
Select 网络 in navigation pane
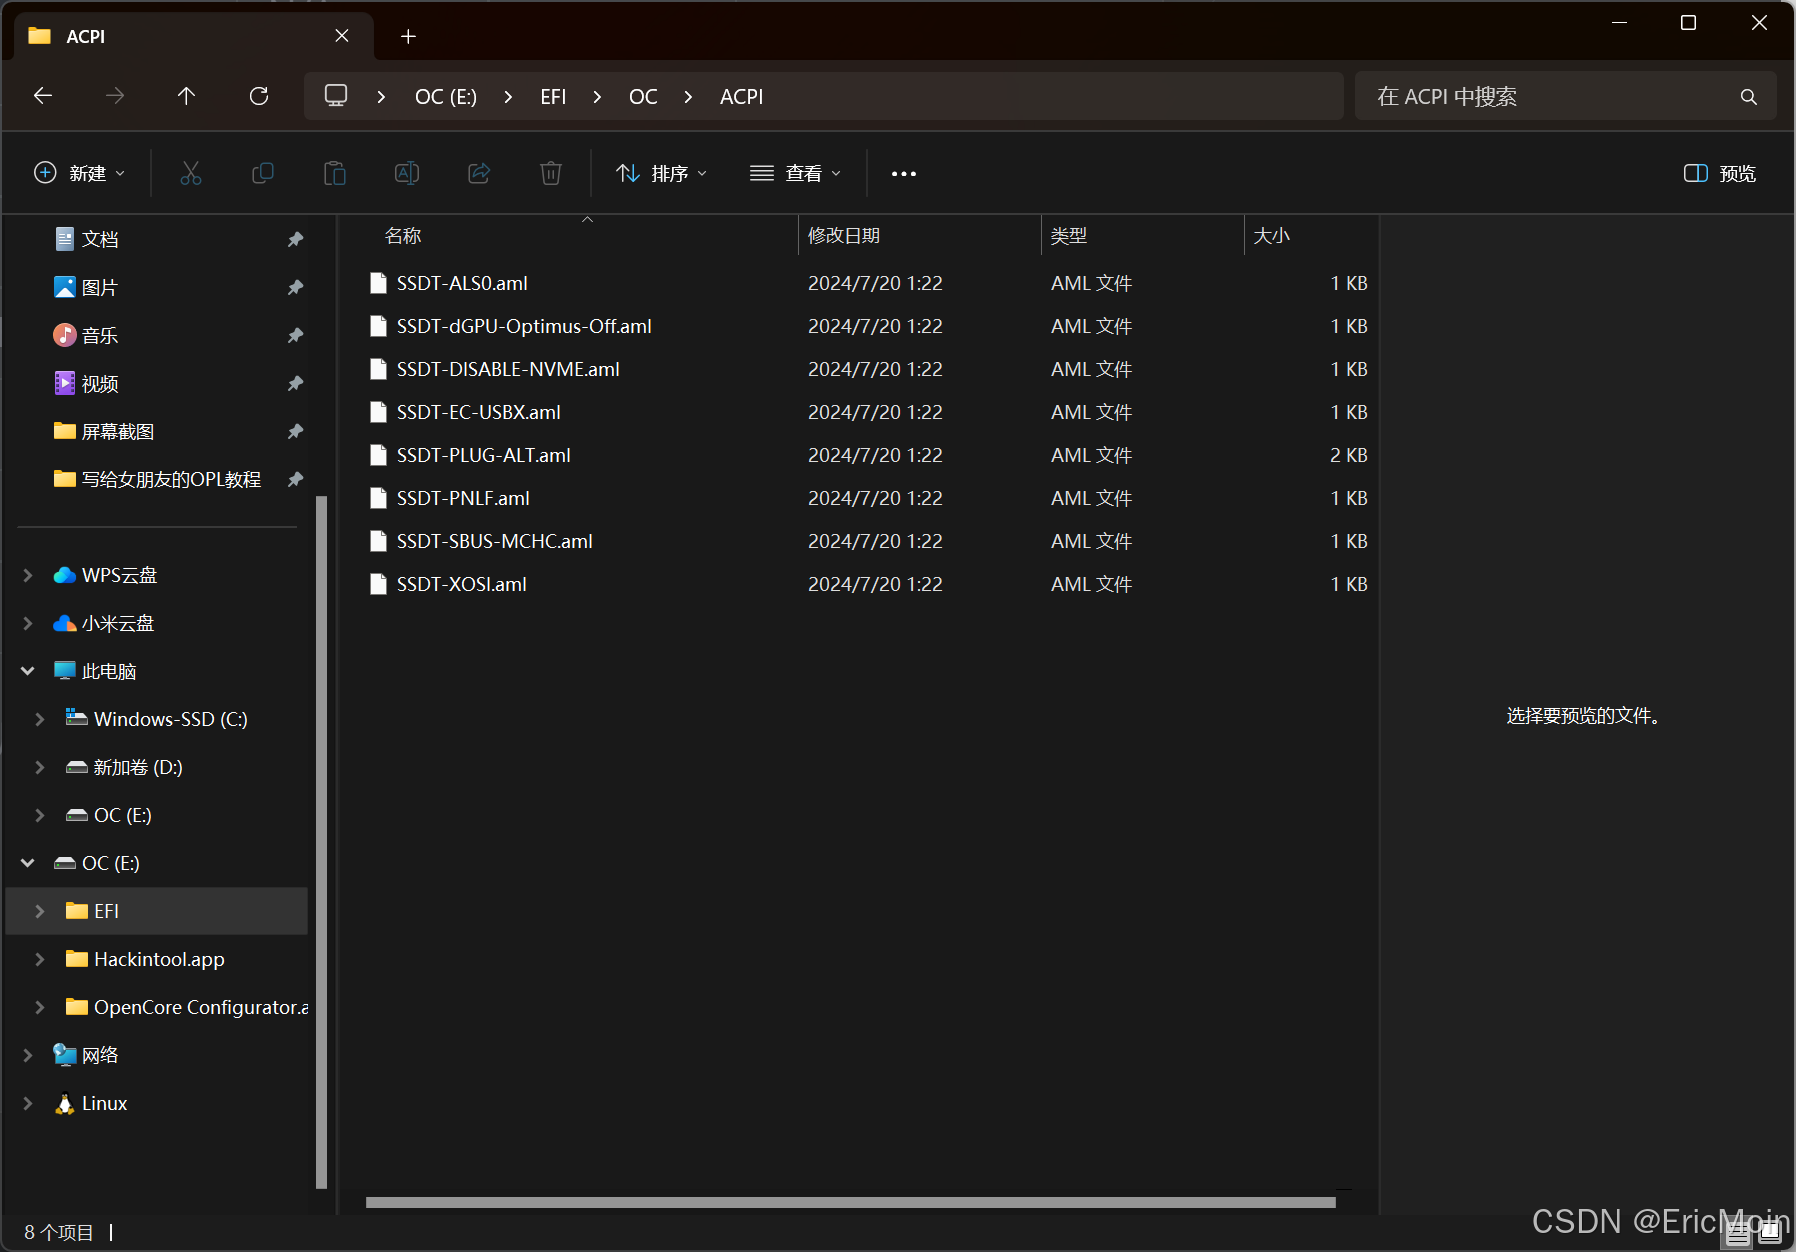coord(100,1055)
